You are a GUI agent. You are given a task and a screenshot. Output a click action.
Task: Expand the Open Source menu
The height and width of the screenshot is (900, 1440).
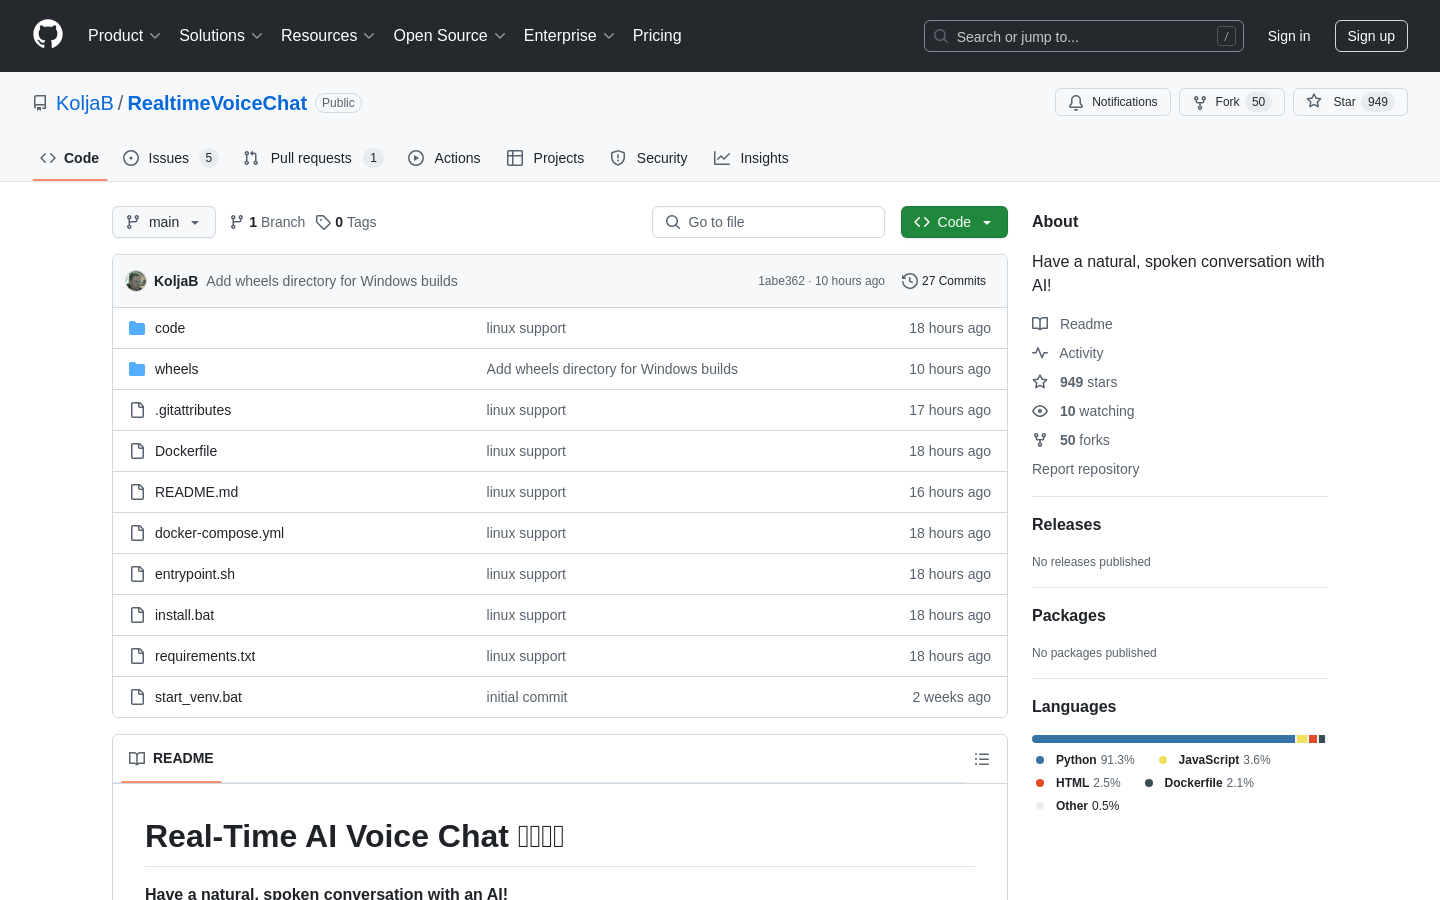point(450,36)
